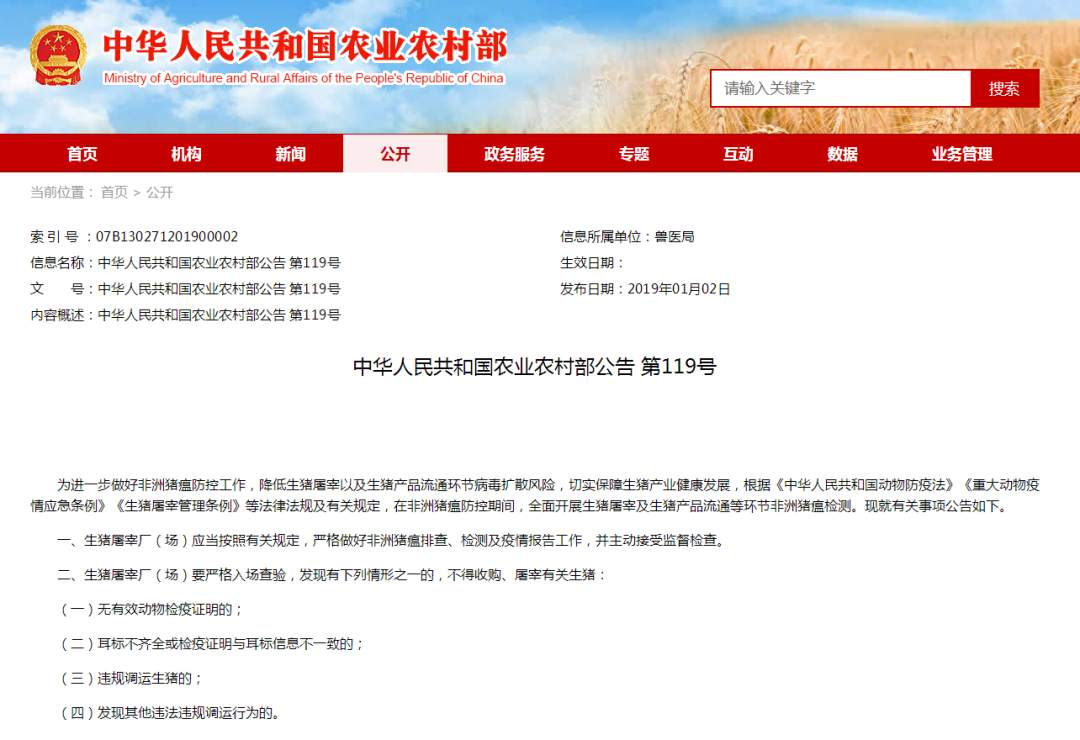Open 业务管理 in the navigation bar
Image resolution: width=1080 pixels, height=740 pixels.
point(962,154)
